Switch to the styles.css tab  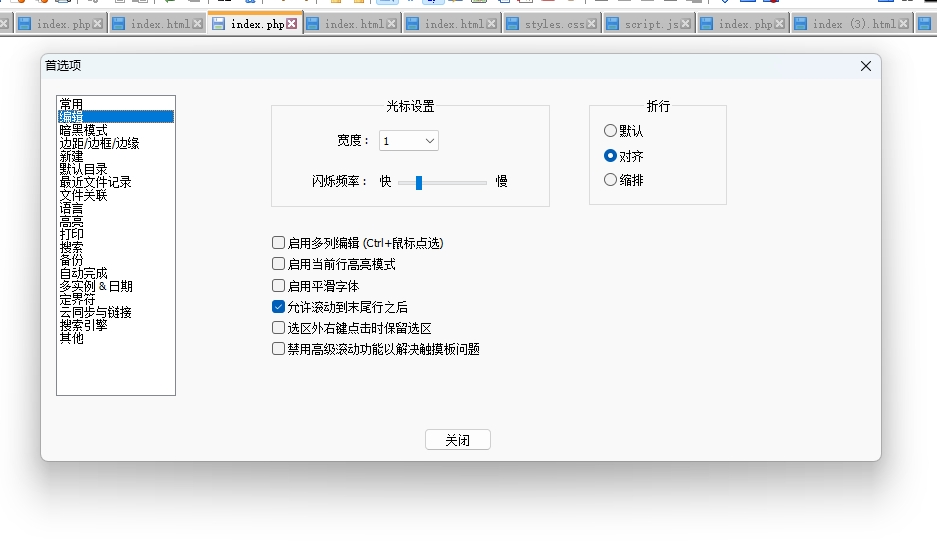[x=550, y=24]
